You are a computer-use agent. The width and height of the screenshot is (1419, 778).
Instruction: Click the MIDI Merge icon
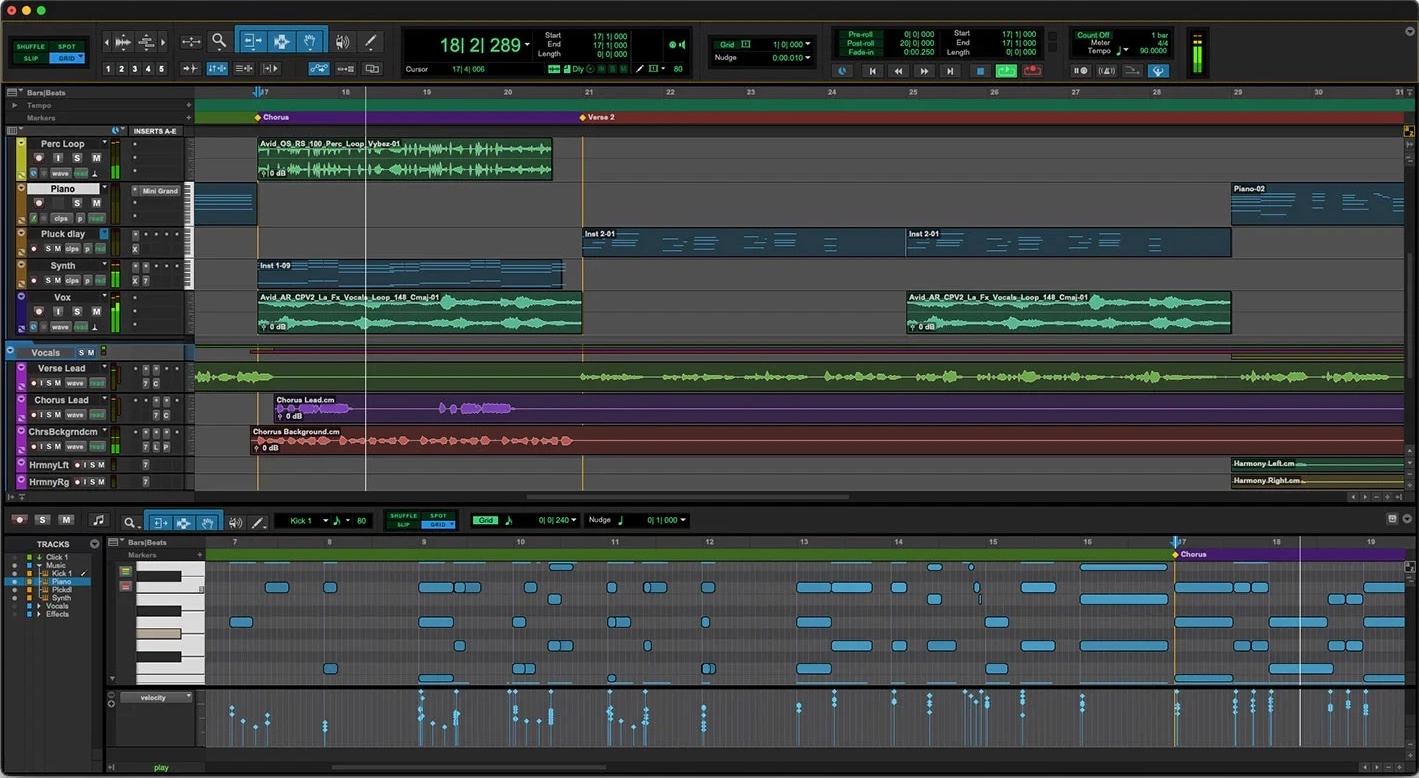pos(1132,71)
